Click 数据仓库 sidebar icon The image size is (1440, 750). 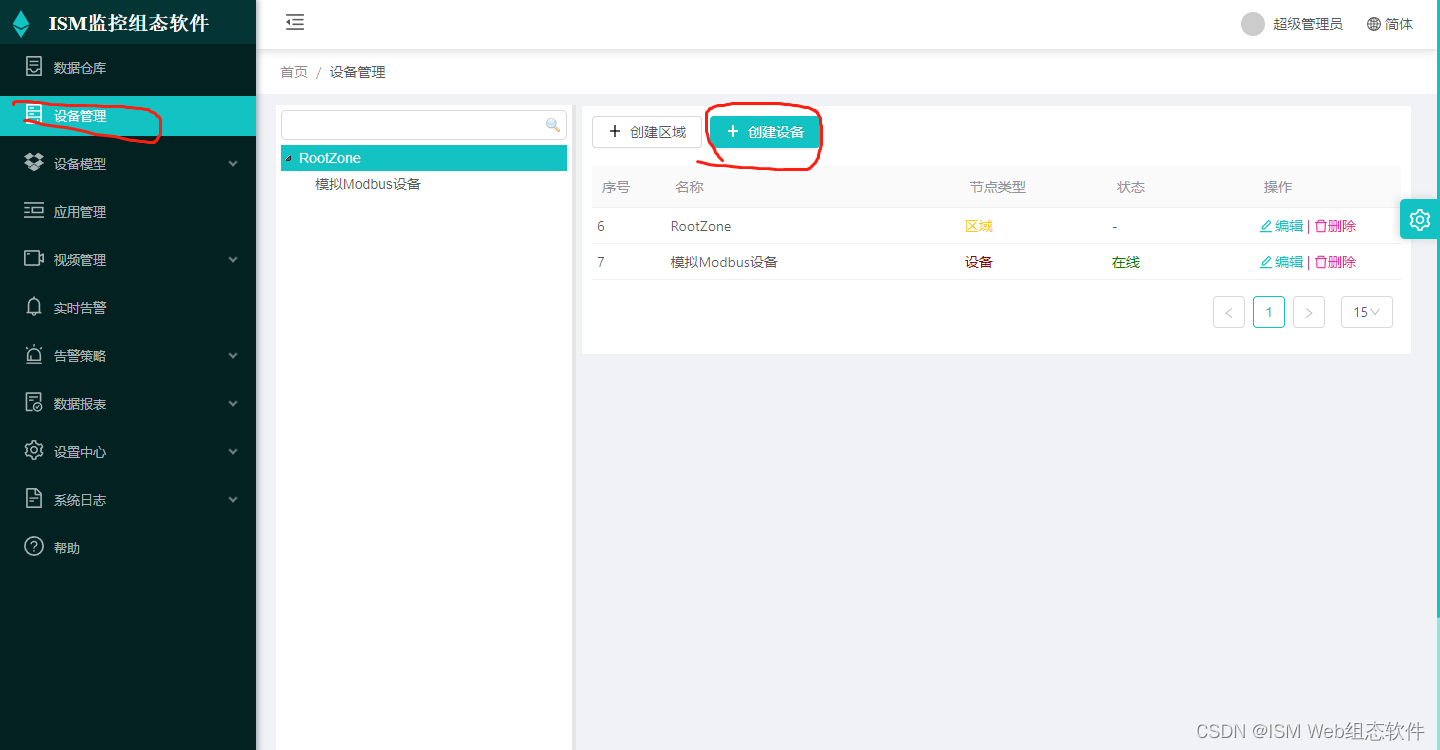[x=34, y=67]
